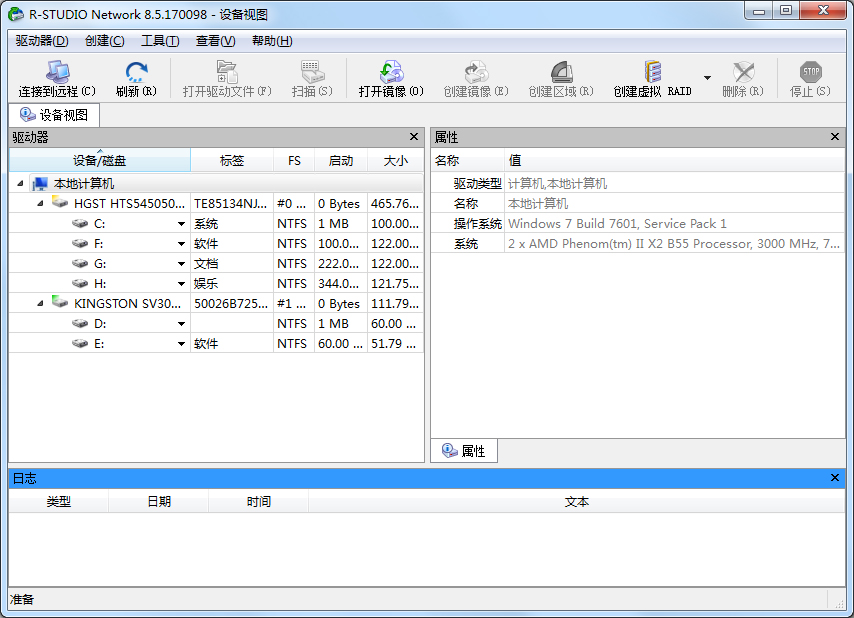854x618 pixels.
Task: Click the Open Image (打开镜像) icon
Action: 391,72
